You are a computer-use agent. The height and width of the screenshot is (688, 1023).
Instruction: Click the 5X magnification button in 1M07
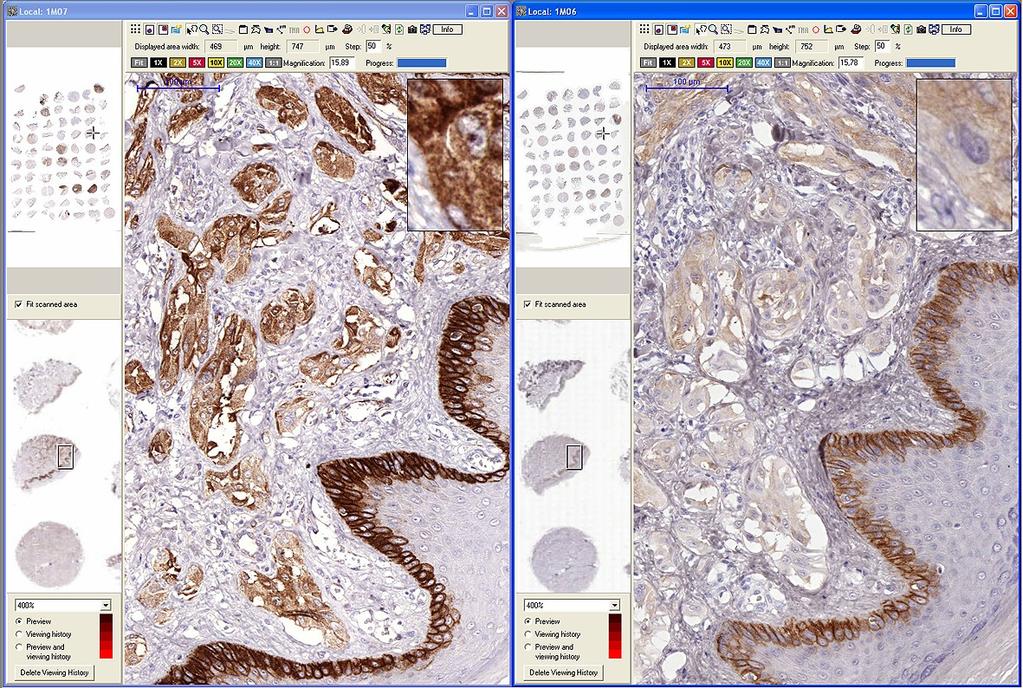[x=196, y=63]
